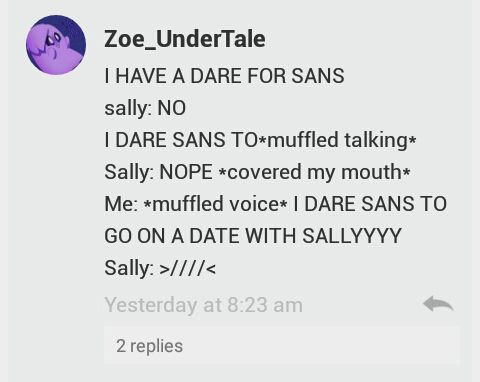Click the line sally: NO

coord(145,108)
